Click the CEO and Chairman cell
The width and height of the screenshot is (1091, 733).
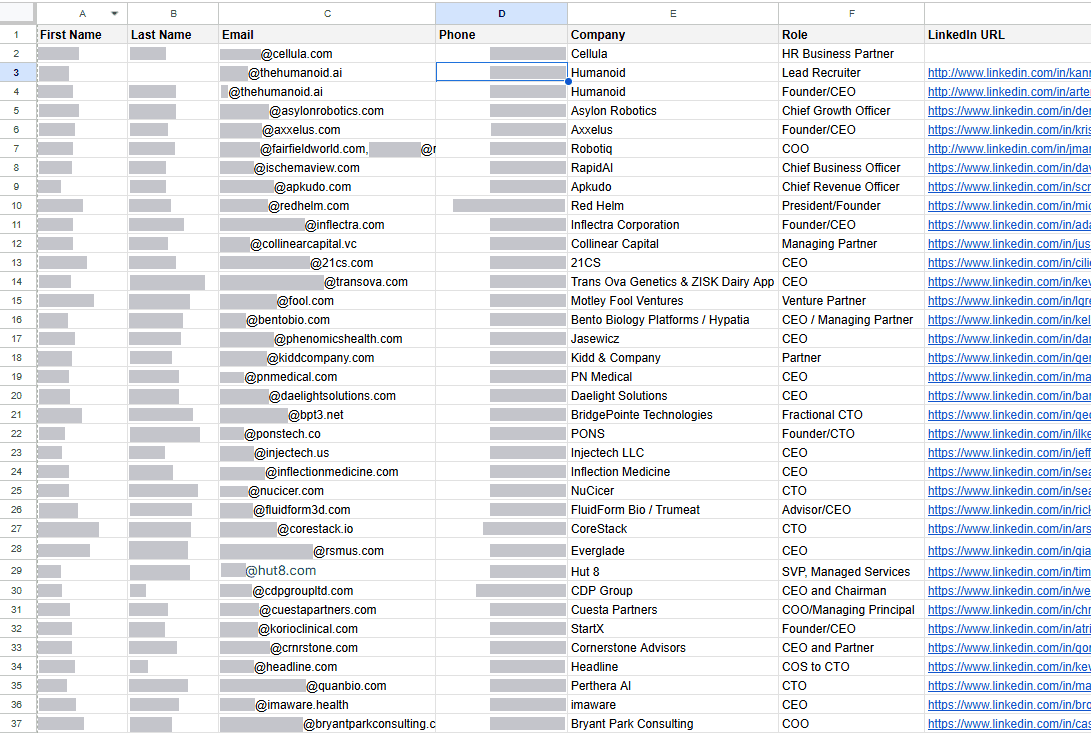tap(852, 590)
